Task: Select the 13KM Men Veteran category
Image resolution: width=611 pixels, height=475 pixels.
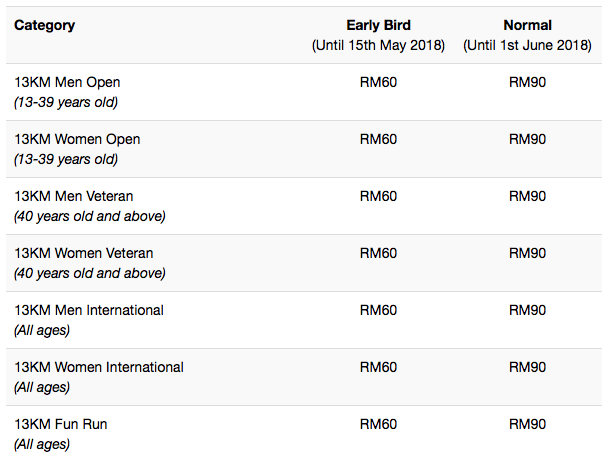Action: pos(74,196)
